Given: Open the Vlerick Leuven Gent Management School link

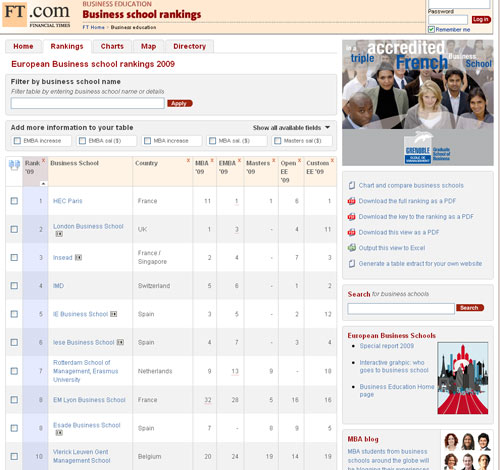Looking at the screenshot, I should (x=82, y=456).
